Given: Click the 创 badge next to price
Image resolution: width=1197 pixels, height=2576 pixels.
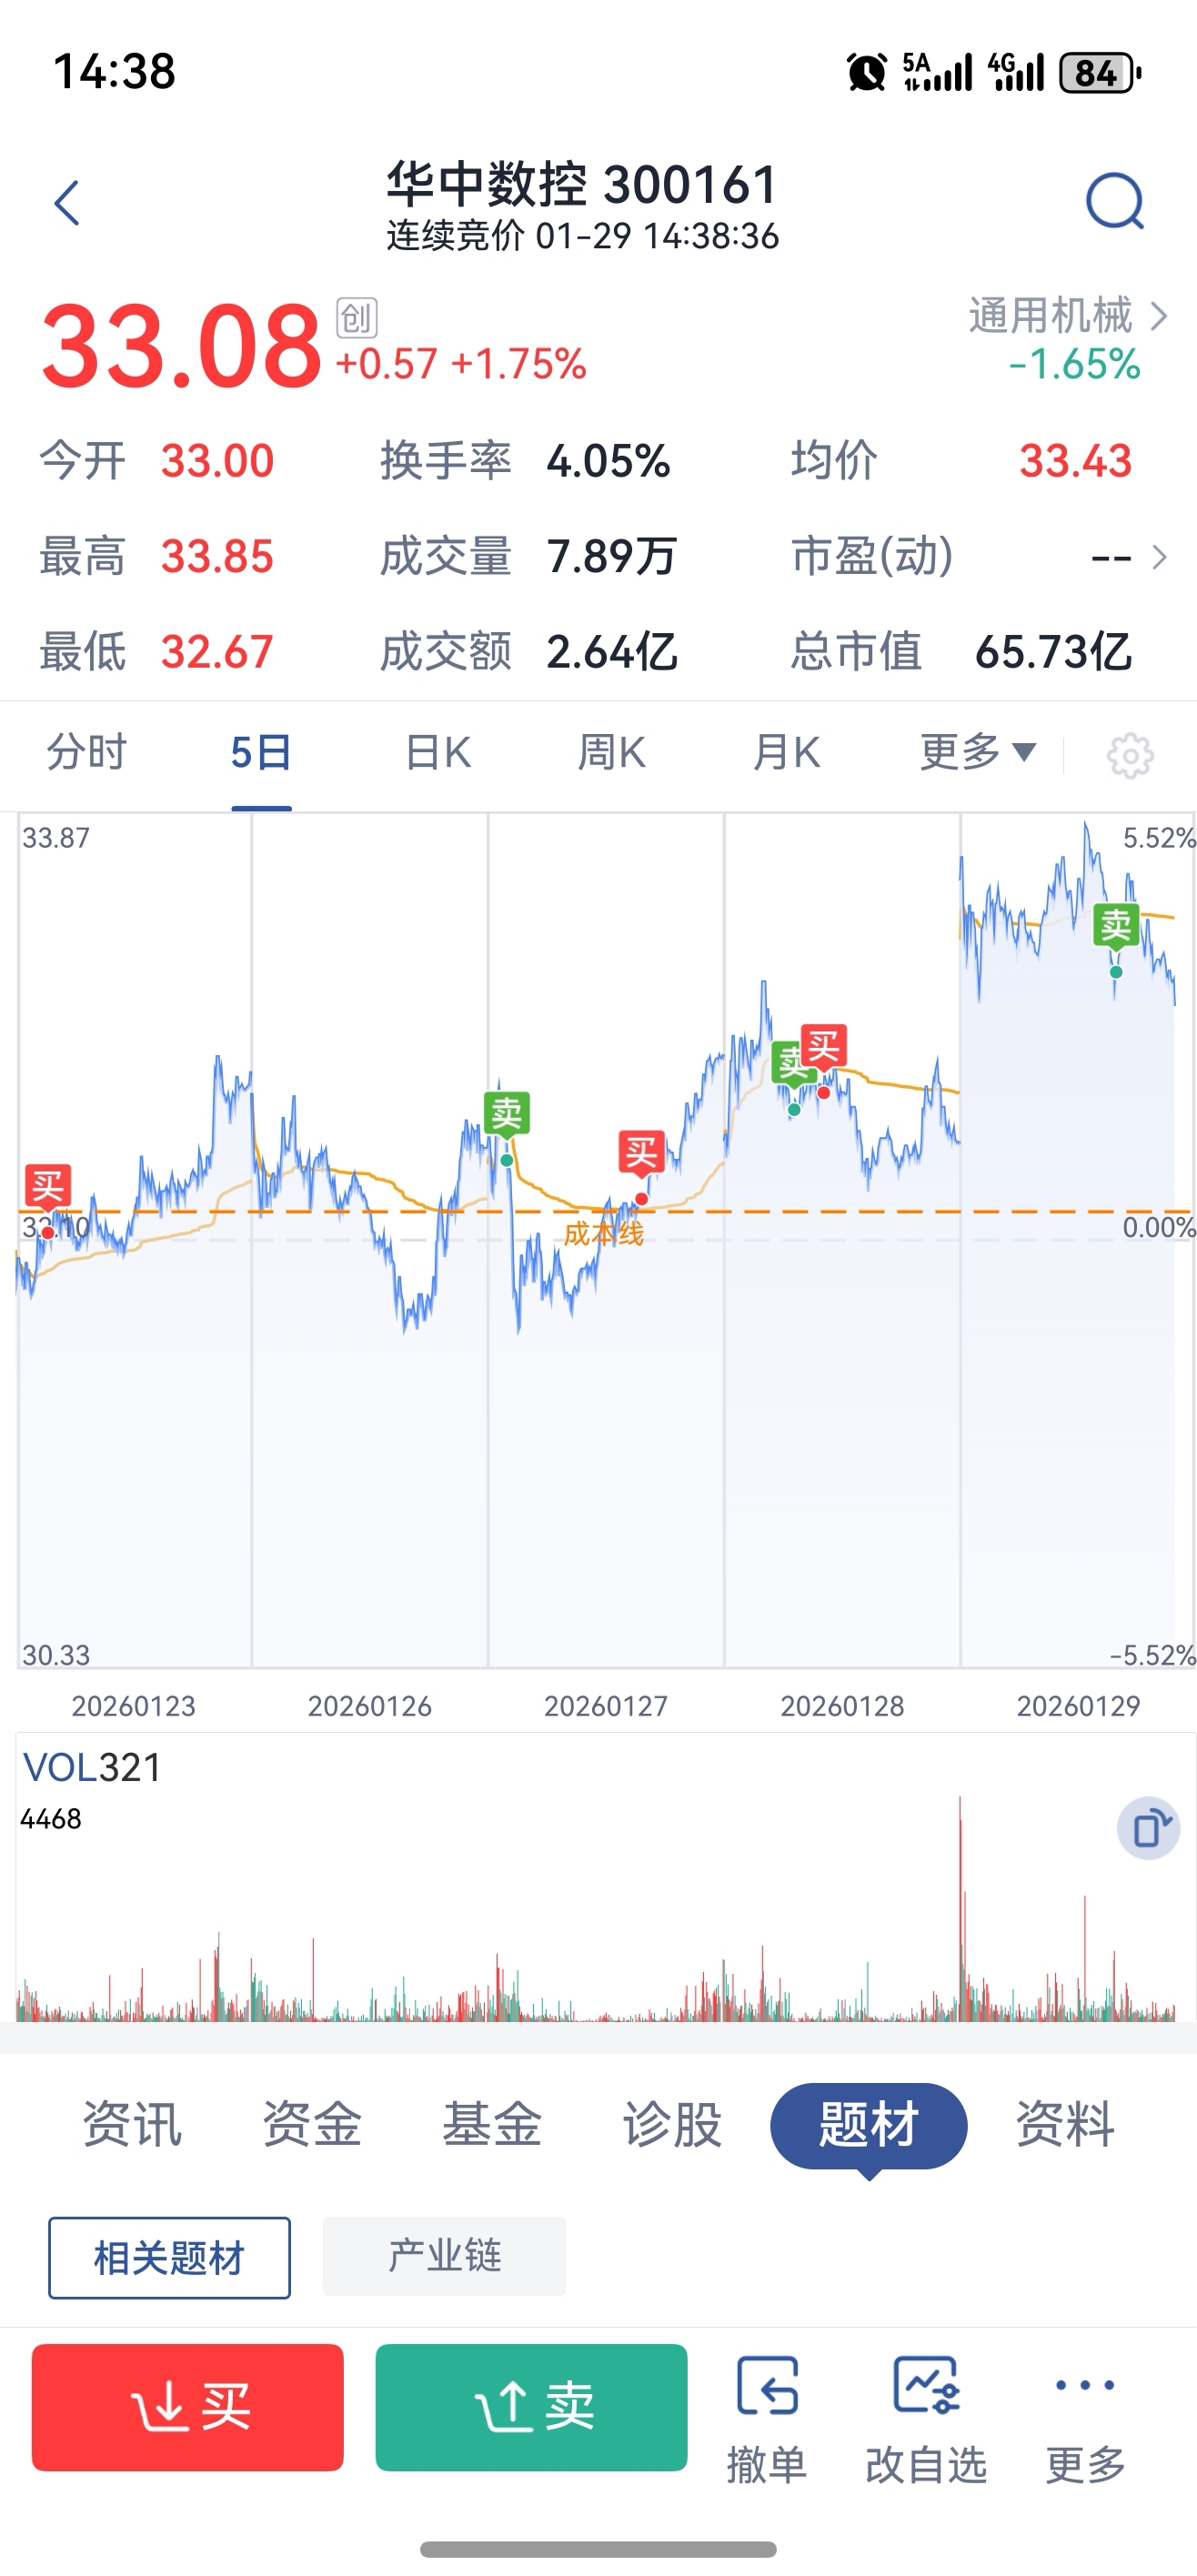Looking at the screenshot, I should pos(357,318).
